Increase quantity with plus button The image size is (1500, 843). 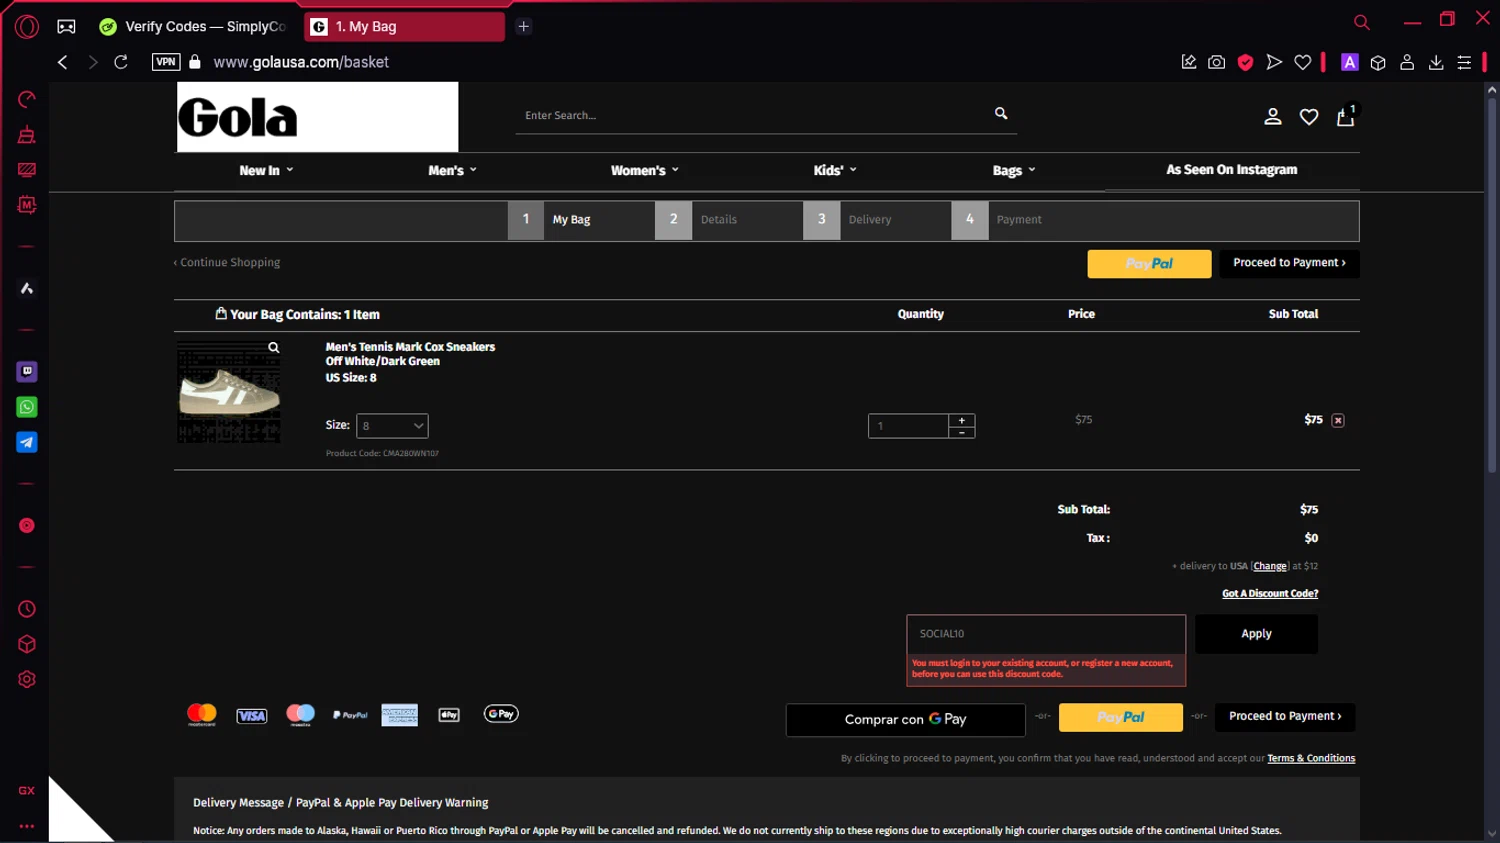coord(961,420)
